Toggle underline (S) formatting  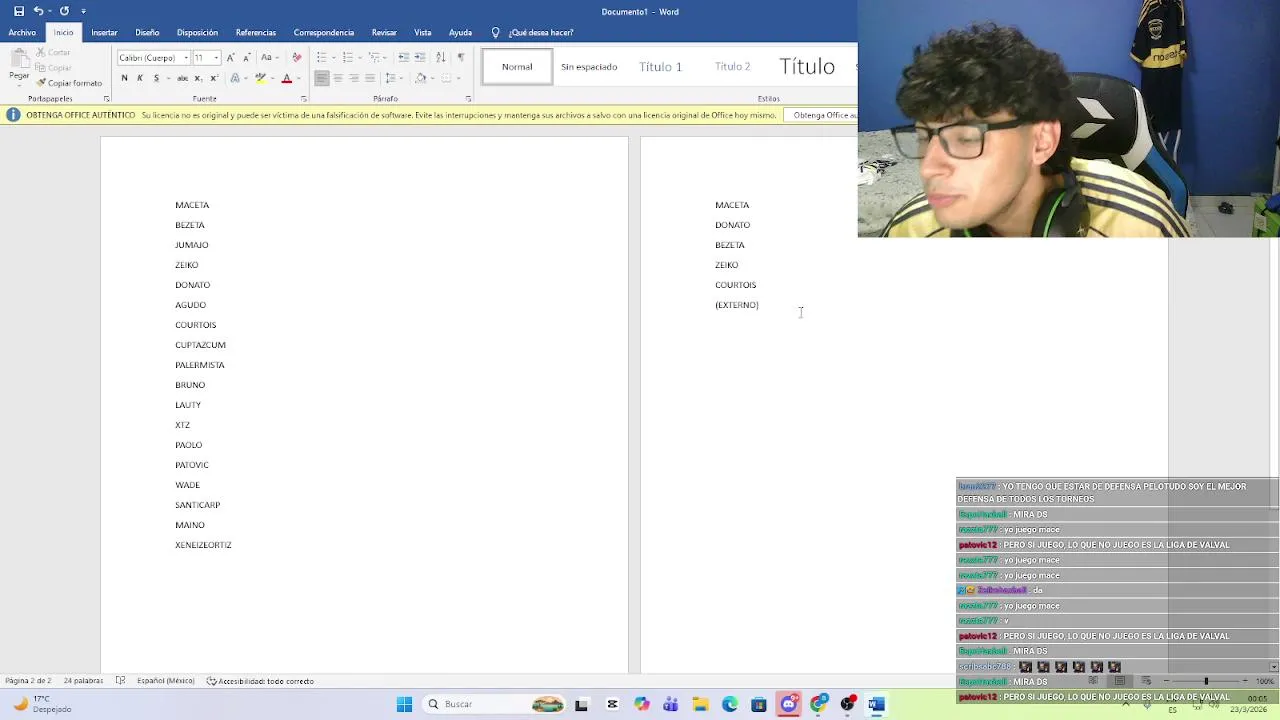[x=156, y=78]
